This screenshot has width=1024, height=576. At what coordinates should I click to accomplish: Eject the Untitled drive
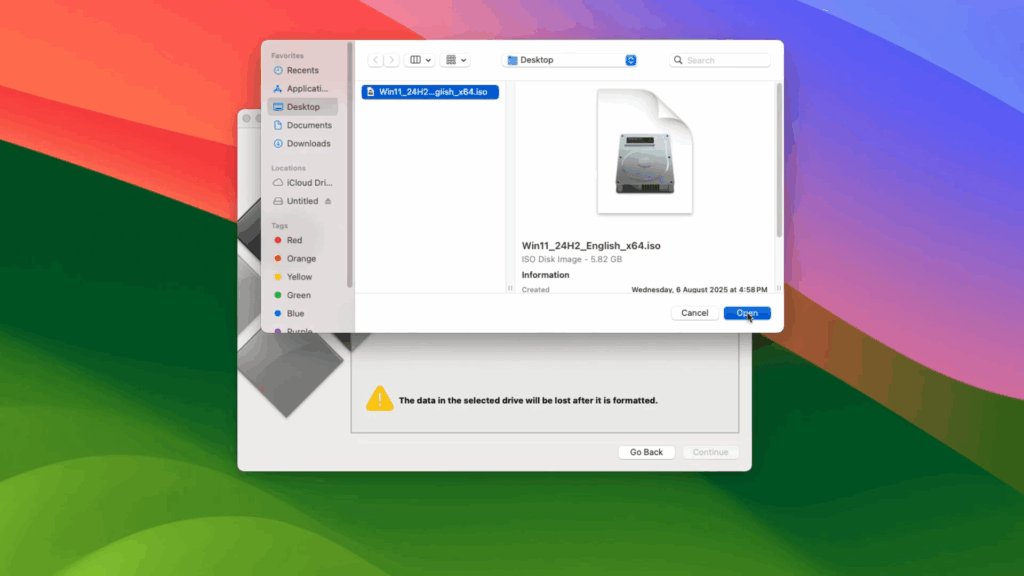click(x=328, y=201)
